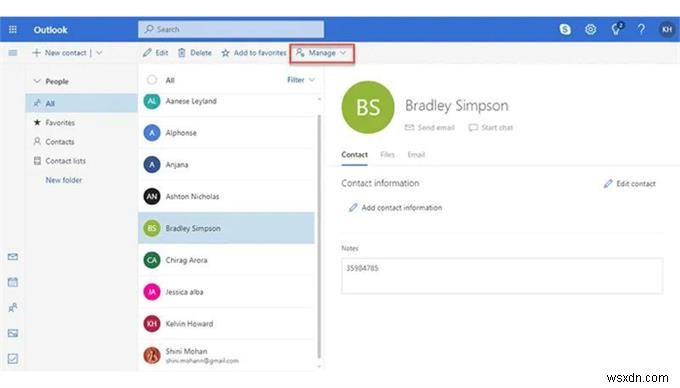
Task: Open the Help question mark
Action: click(641, 29)
